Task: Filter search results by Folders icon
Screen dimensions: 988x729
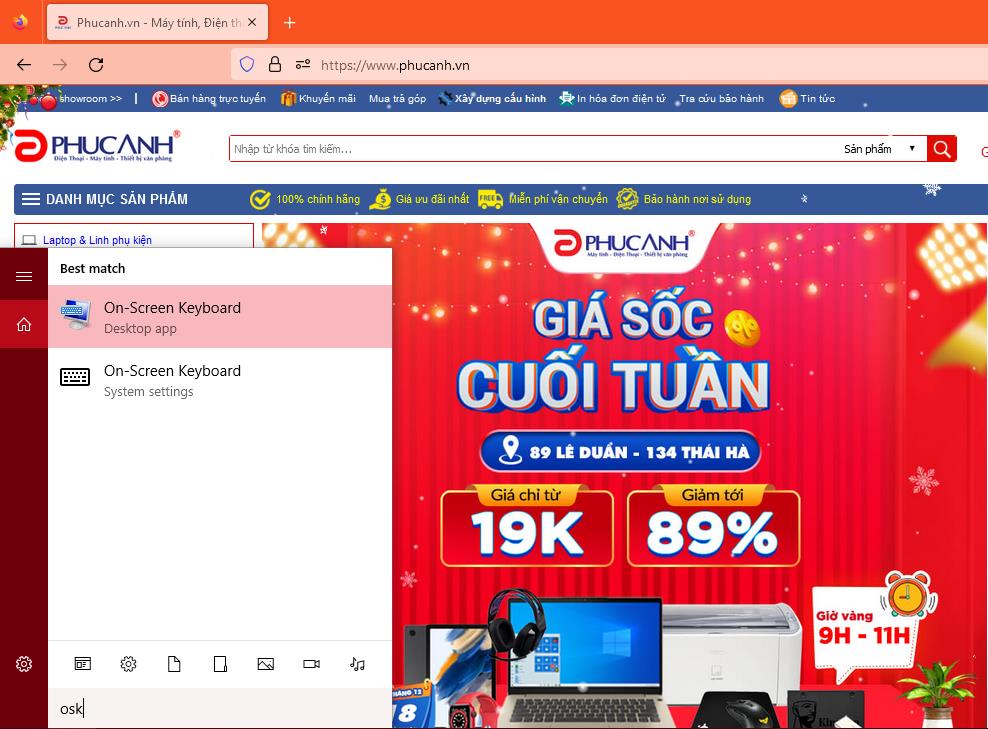Action: tap(220, 663)
